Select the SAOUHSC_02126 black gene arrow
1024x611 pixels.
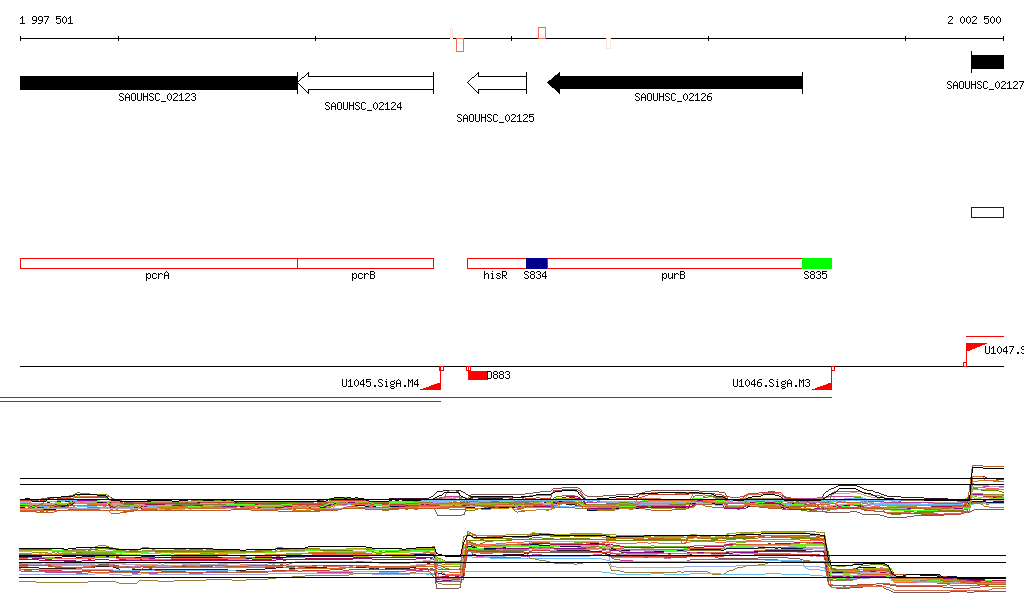(675, 83)
